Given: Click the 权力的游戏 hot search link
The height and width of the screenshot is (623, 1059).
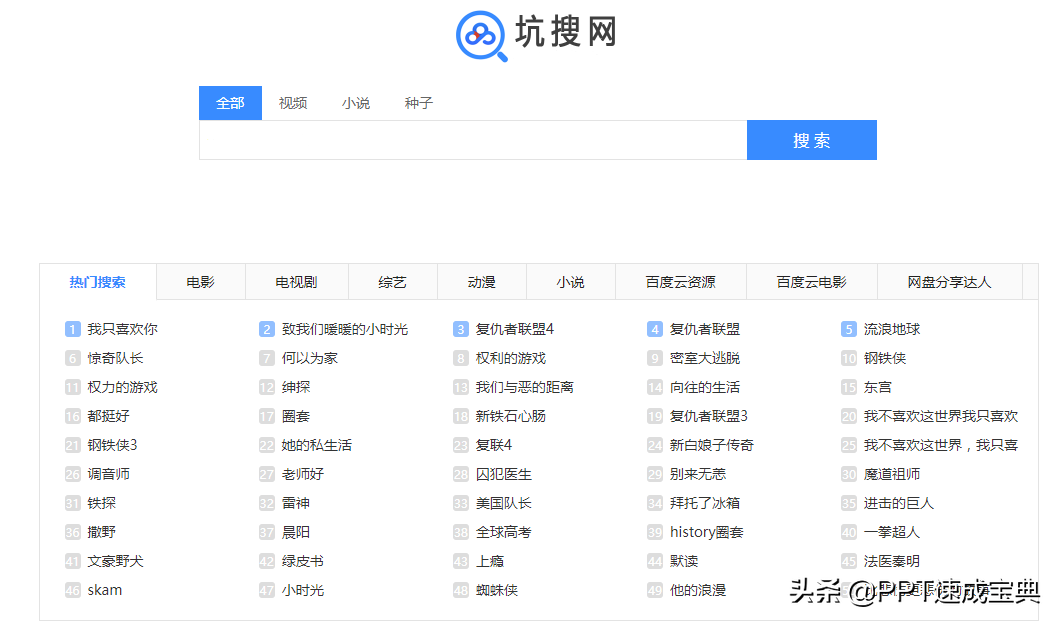Looking at the screenshot, I should pyautogui.click(x=122, y=387).
